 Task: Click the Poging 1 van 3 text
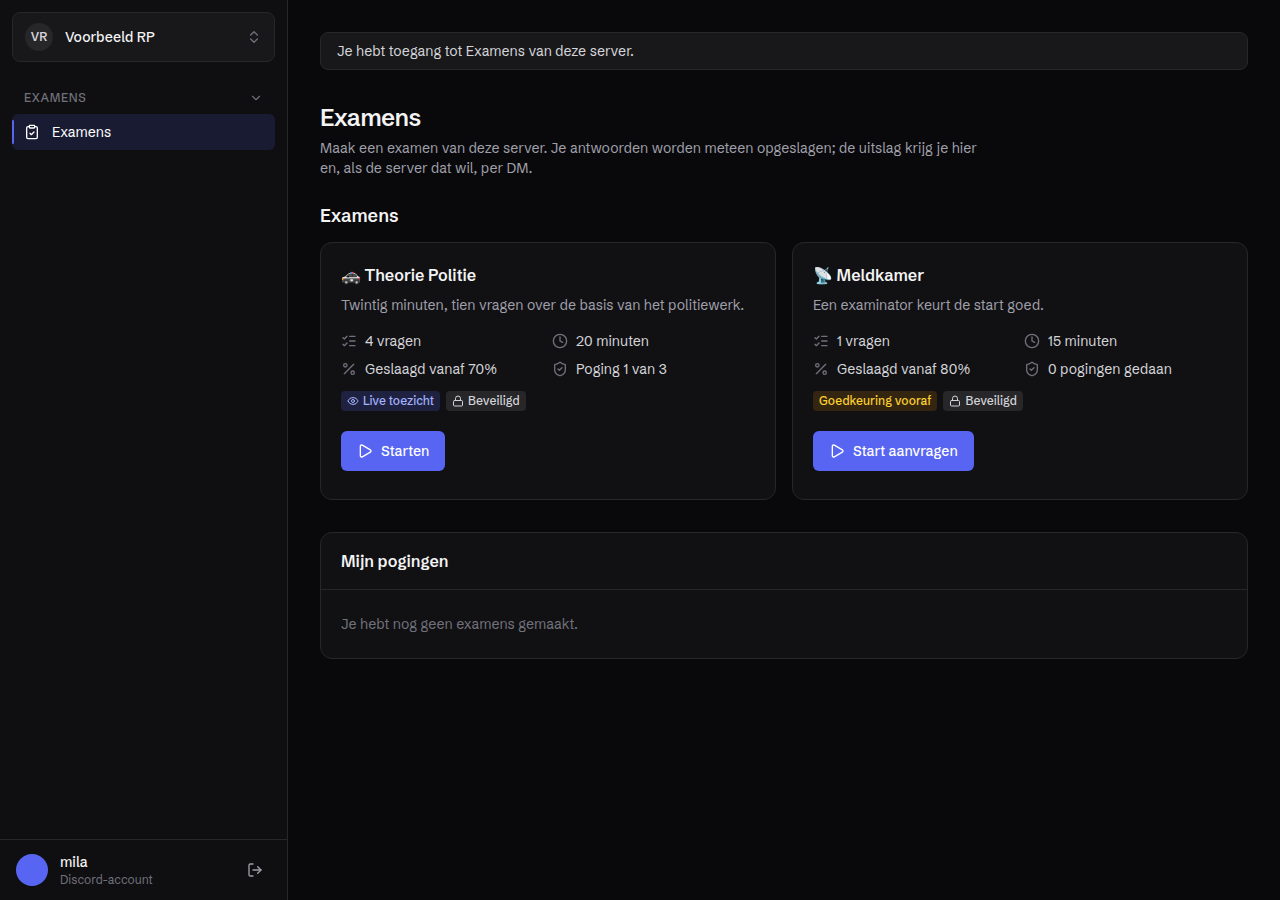pyautogui.click(x=621, y=369)
